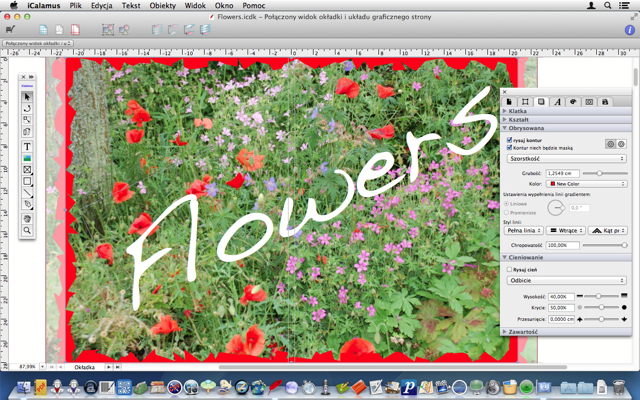Select the rectangle shape tool

[x=27, y=181]
